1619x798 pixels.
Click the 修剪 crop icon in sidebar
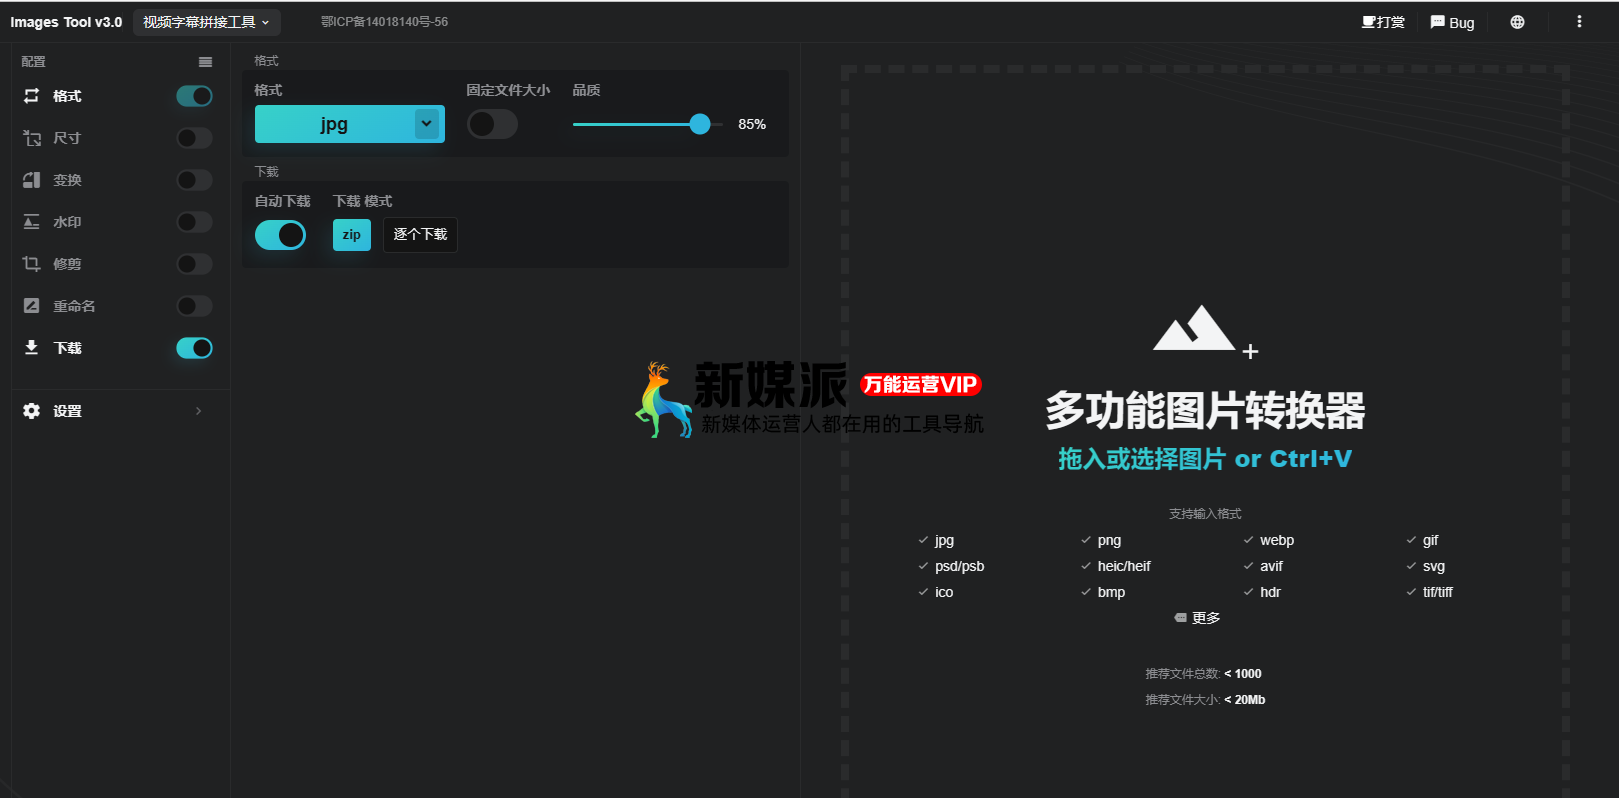(32, 264)
